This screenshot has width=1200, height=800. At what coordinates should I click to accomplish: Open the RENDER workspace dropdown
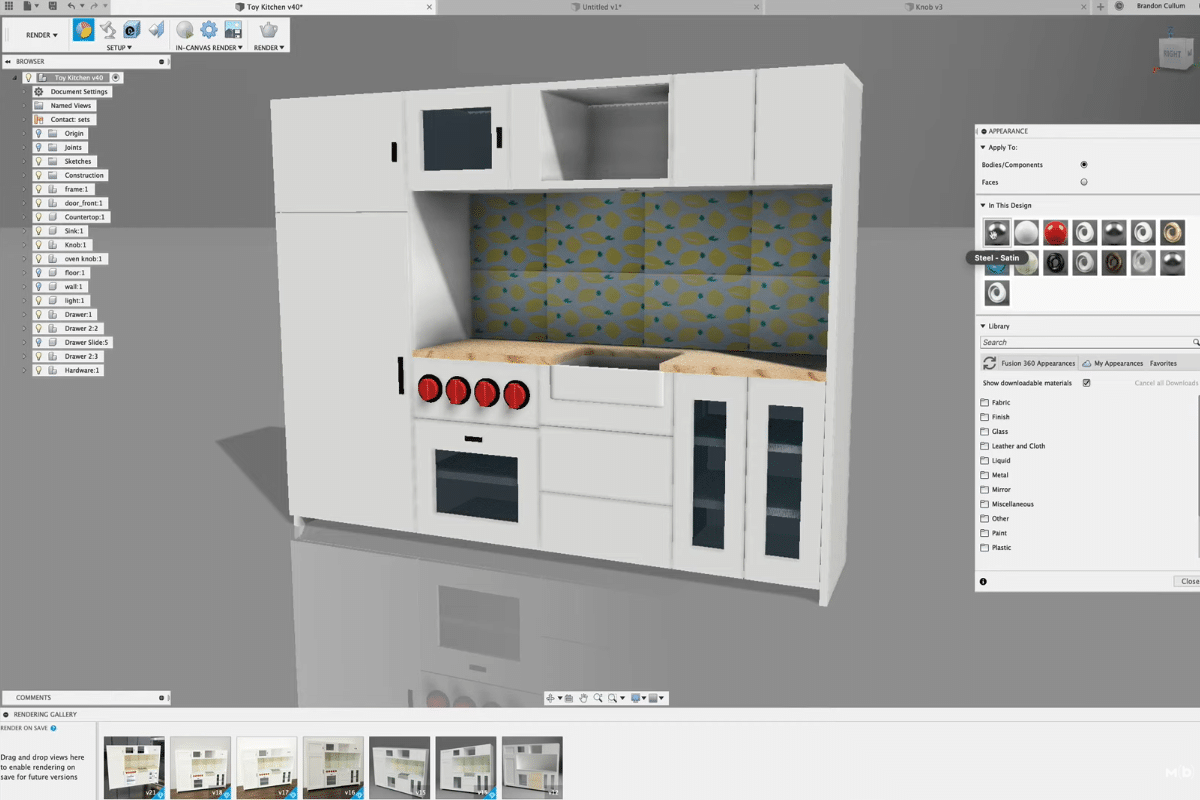point(42,35)
